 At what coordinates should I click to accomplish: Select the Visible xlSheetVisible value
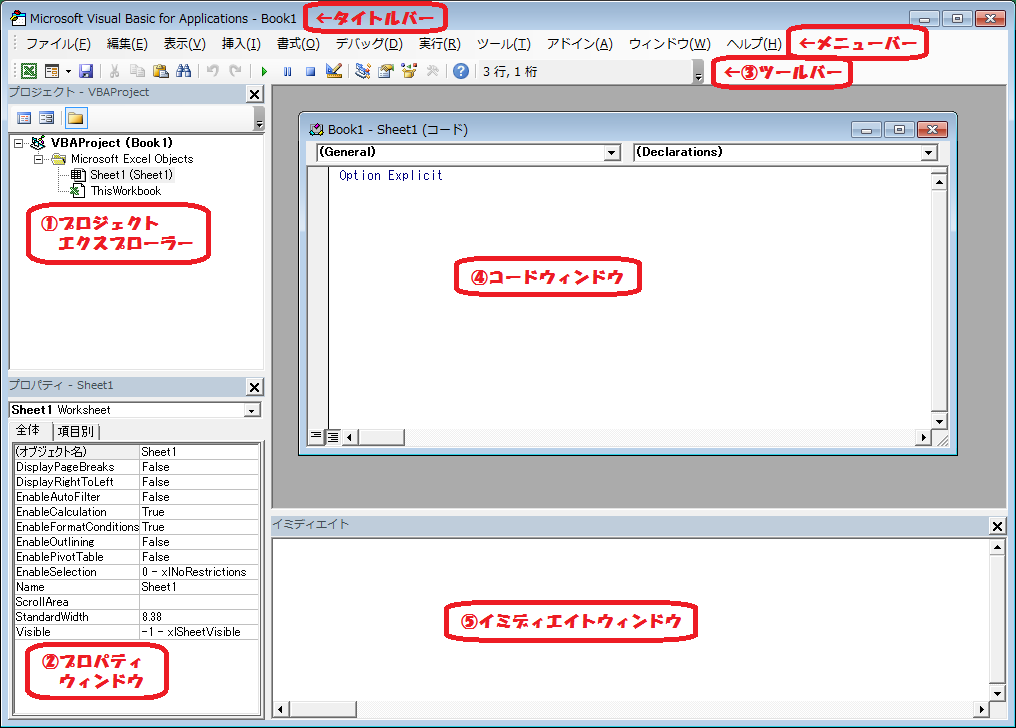pyautogui.click(x=199, y=632)
